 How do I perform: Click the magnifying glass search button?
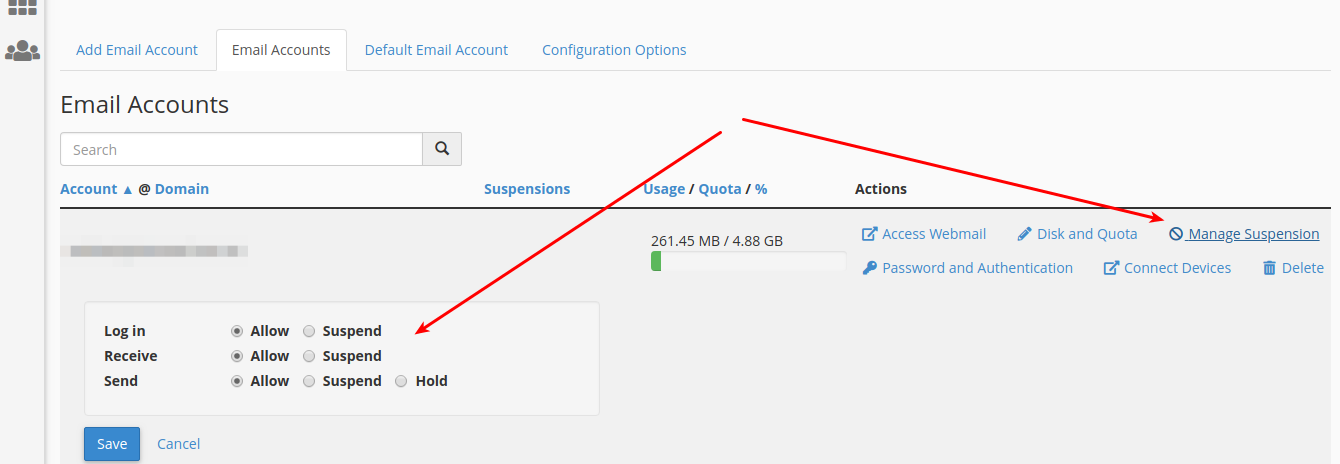442,149
